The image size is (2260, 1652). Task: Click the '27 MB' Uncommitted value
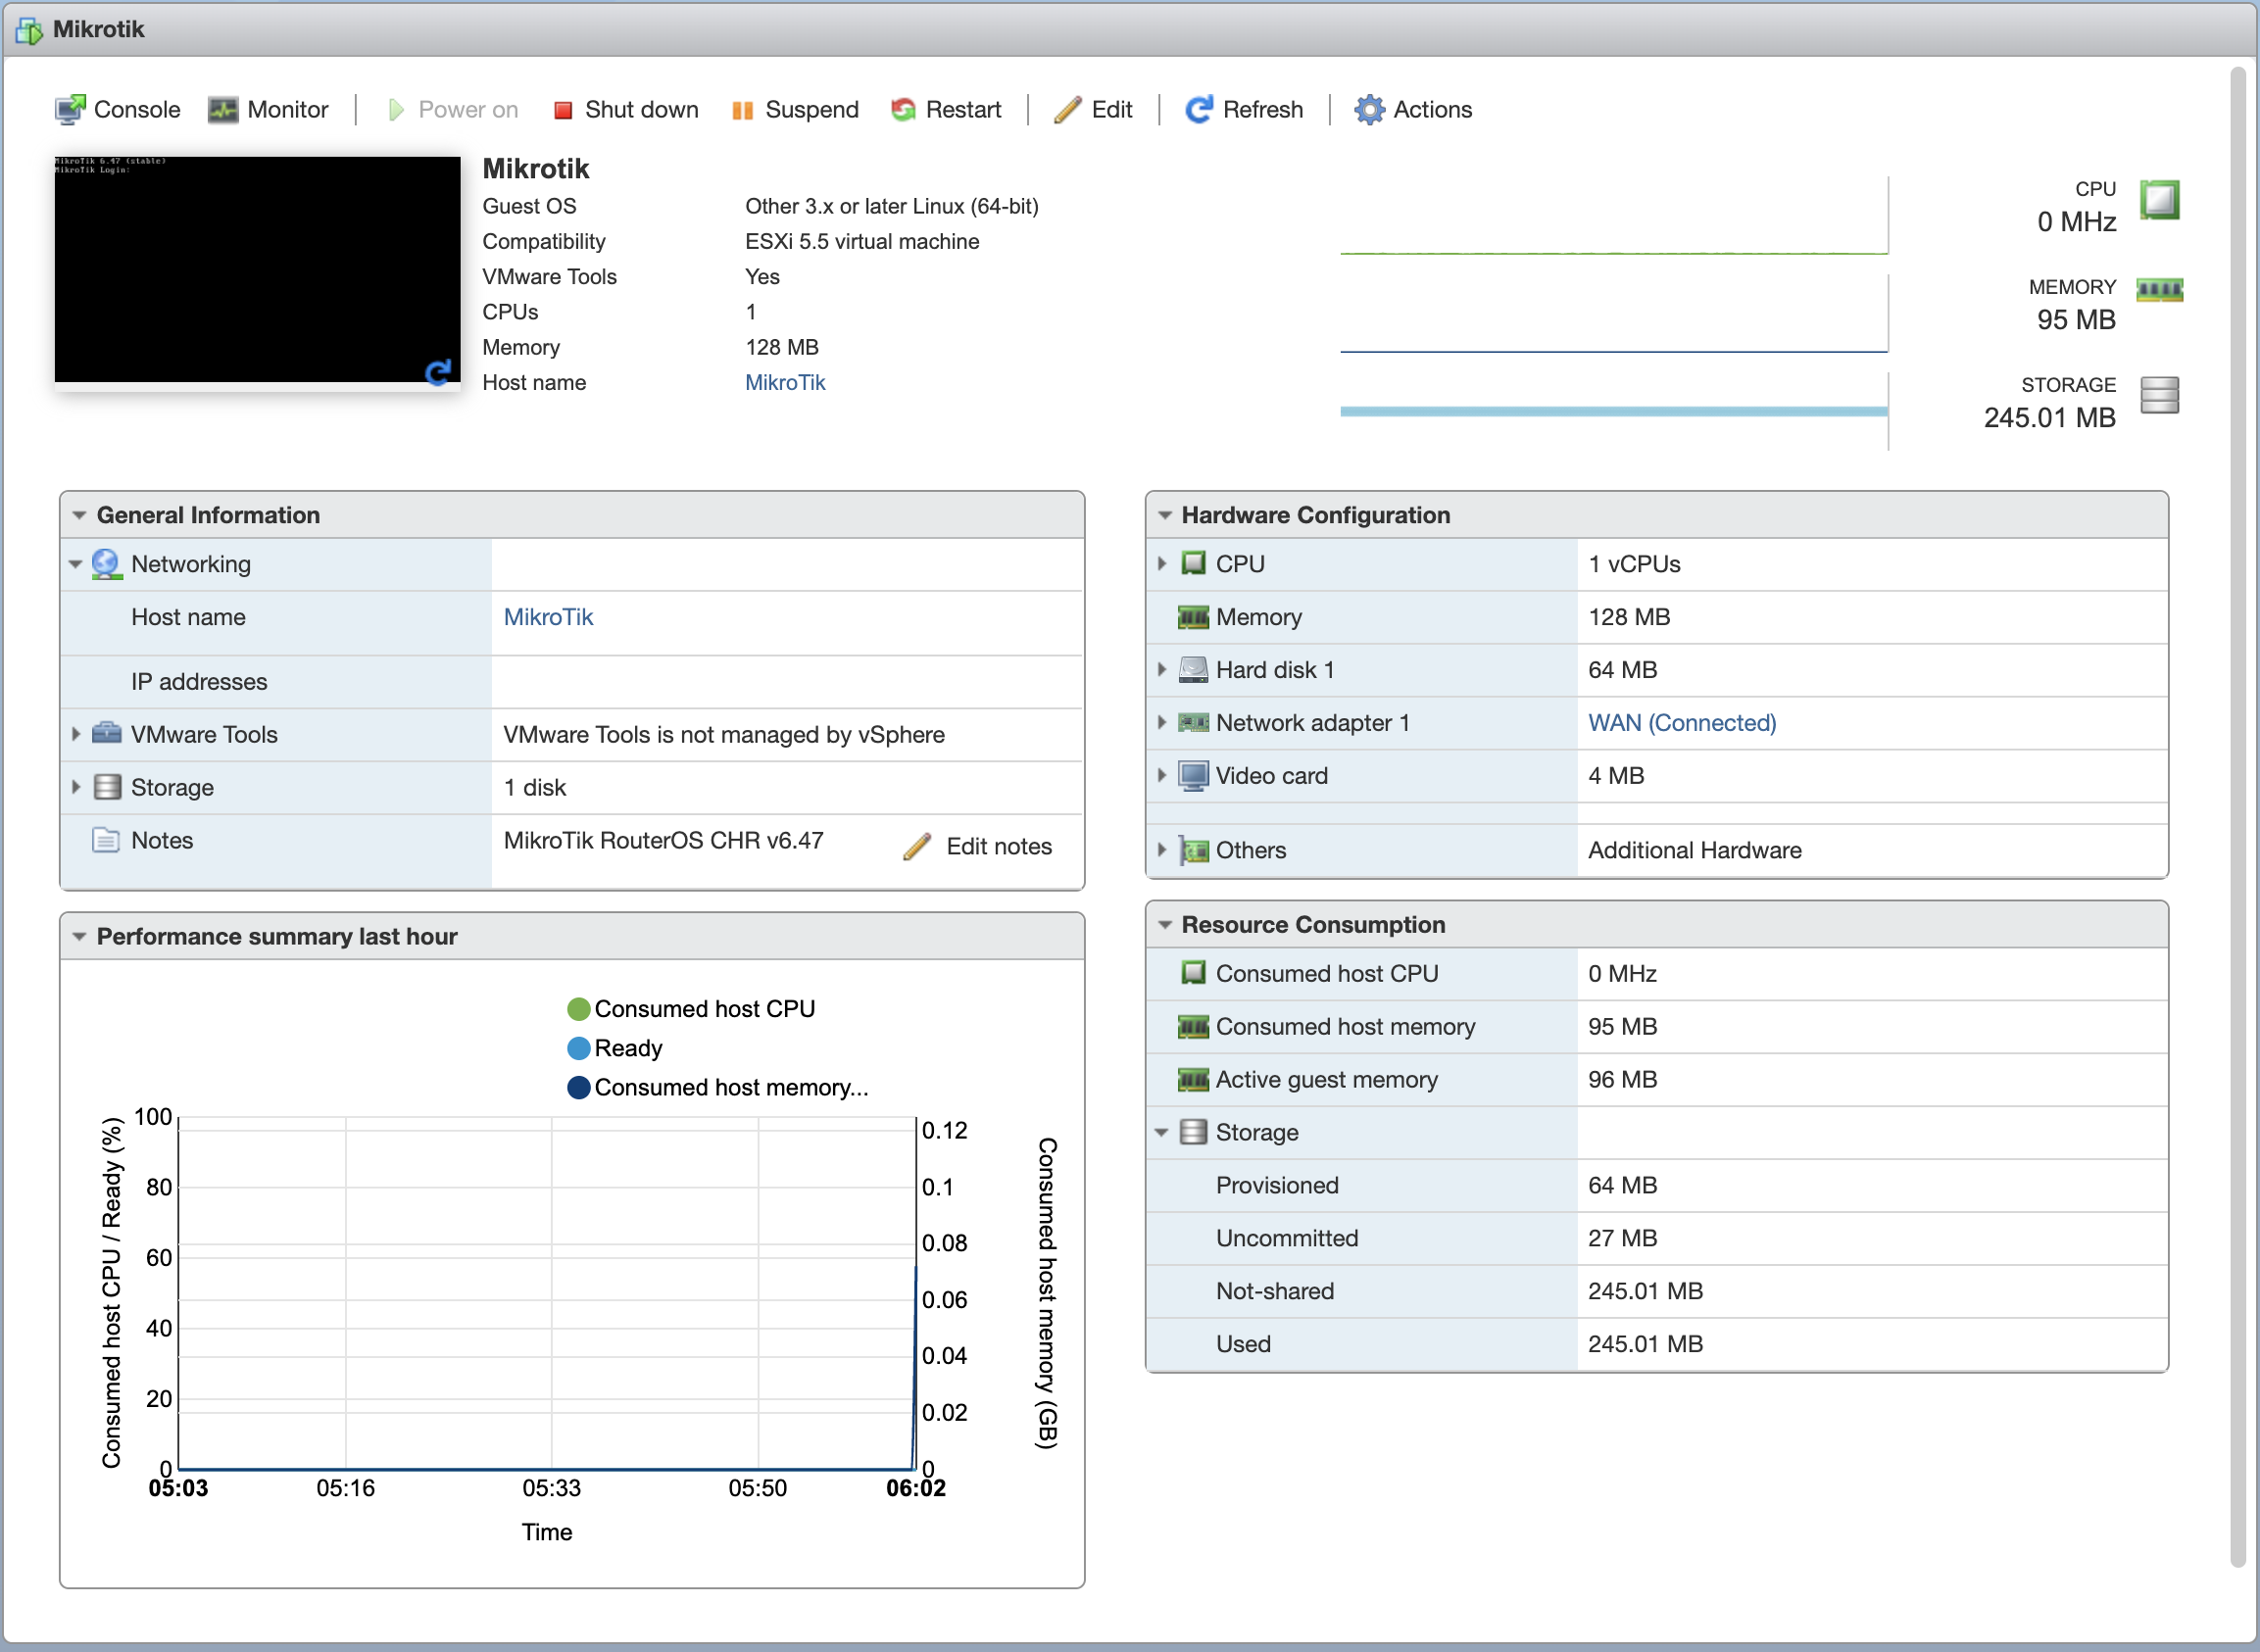coord(1622,1238)
